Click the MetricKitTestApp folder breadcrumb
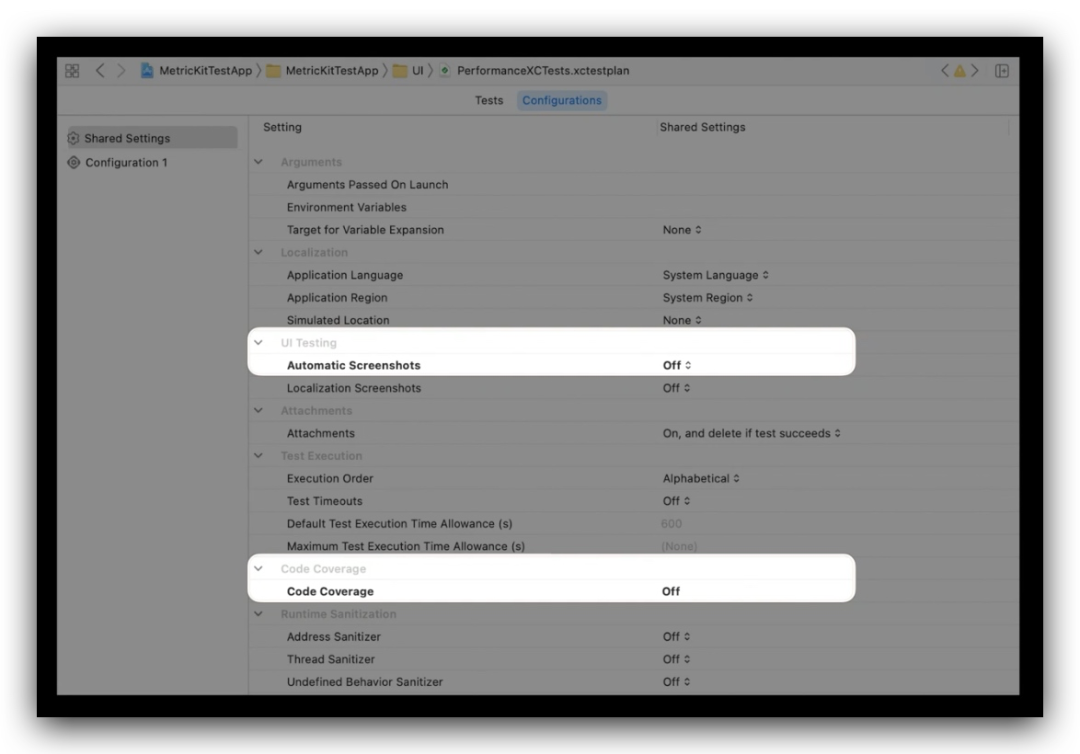Image resolution: width=1080 pixels, height=754 pixels. [x=323, y=71]
